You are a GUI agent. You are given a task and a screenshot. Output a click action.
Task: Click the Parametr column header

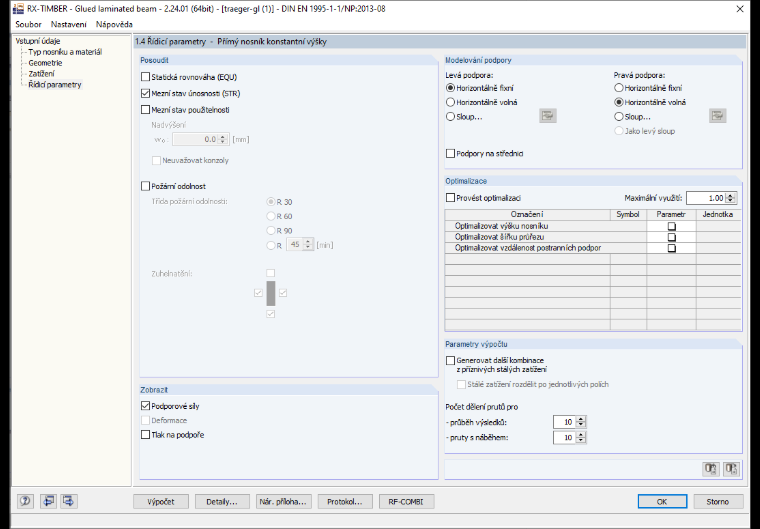tap(671, 214)
